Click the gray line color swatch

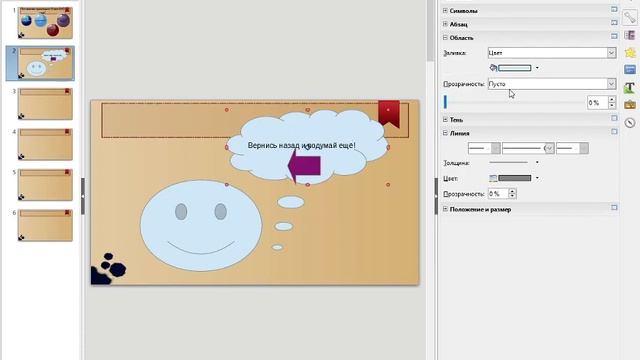515,178
